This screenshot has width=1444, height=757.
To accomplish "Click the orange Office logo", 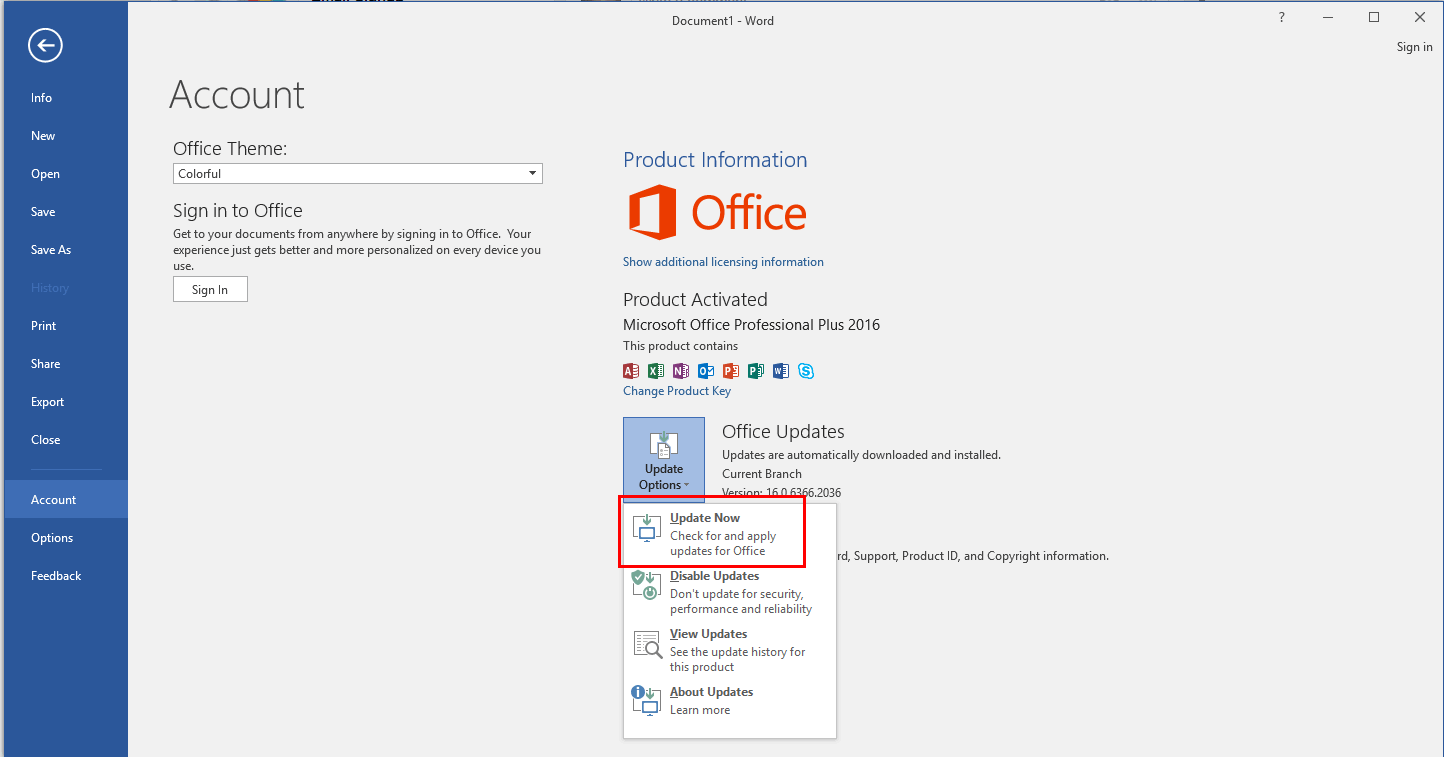I will pyautogui.click(x=717, y=212).
